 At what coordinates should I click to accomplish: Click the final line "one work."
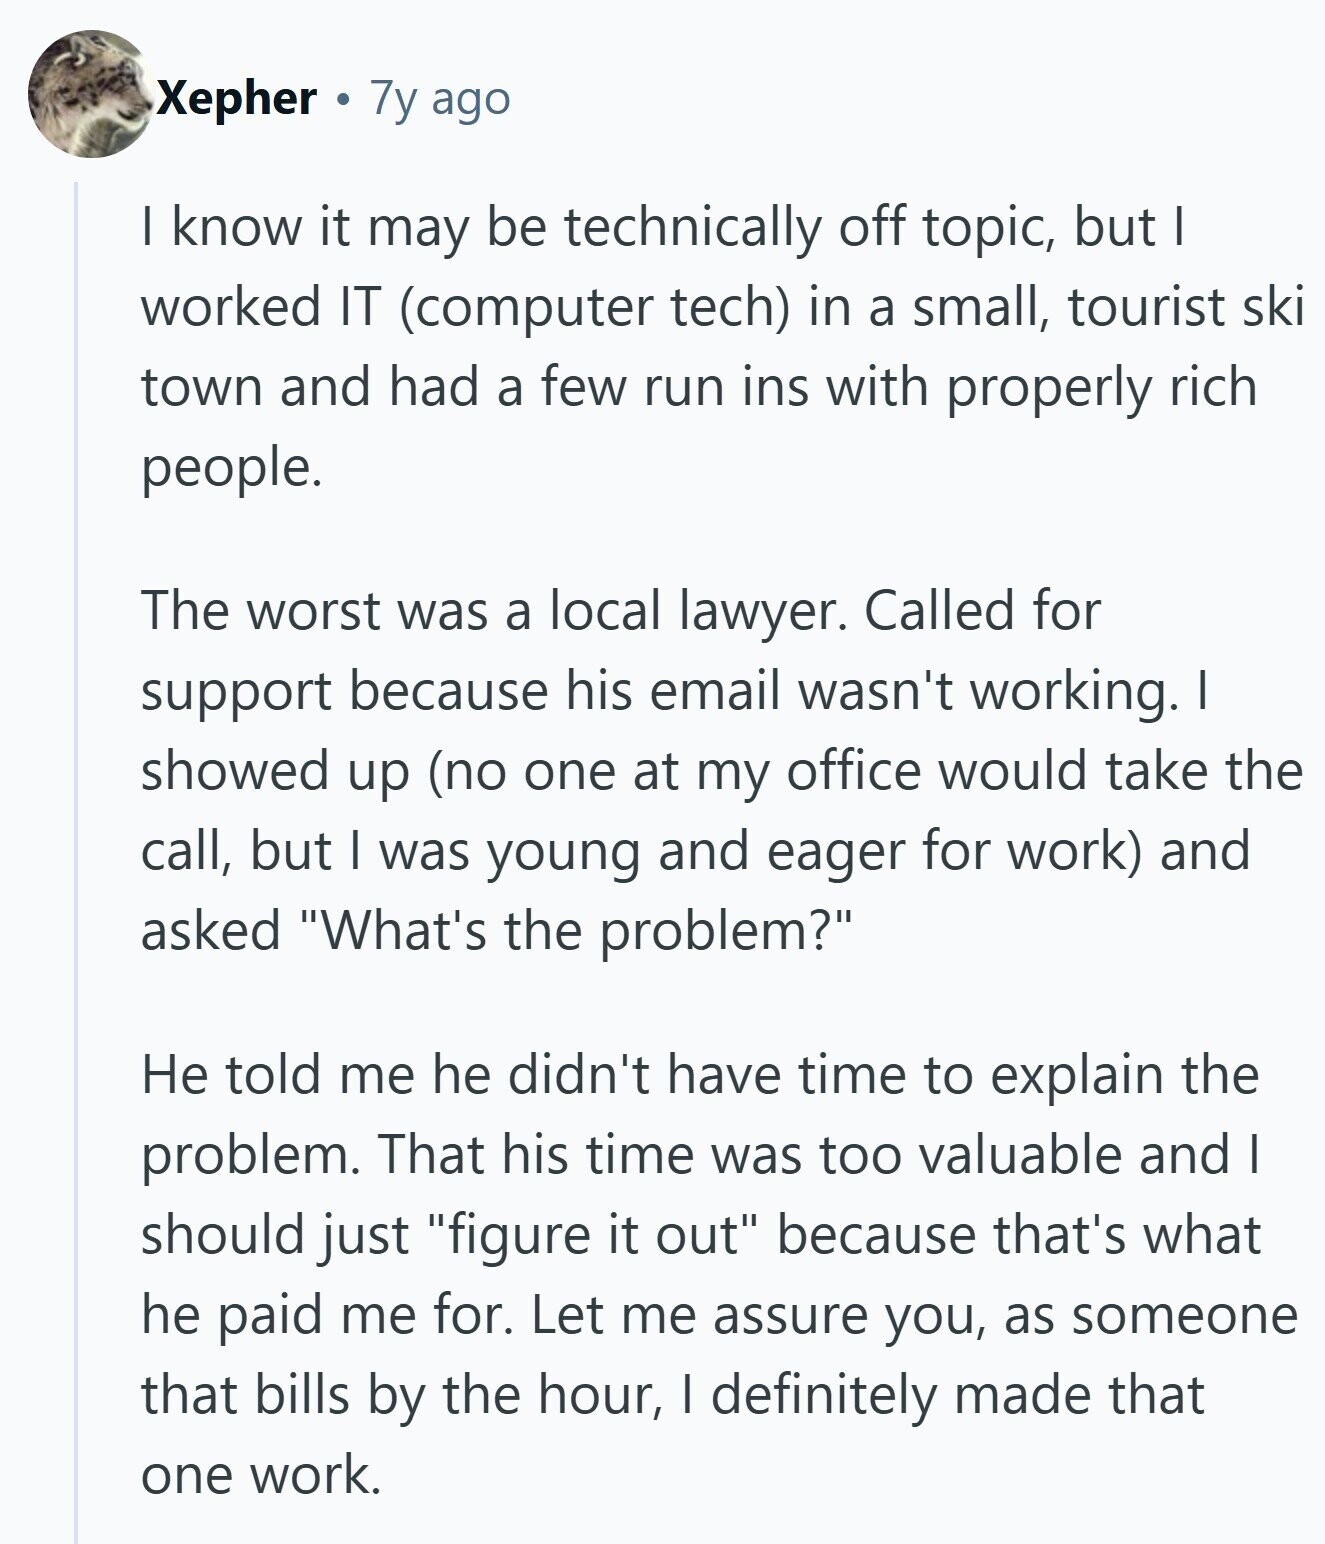pyautogui.click(x=261, y=1474)
